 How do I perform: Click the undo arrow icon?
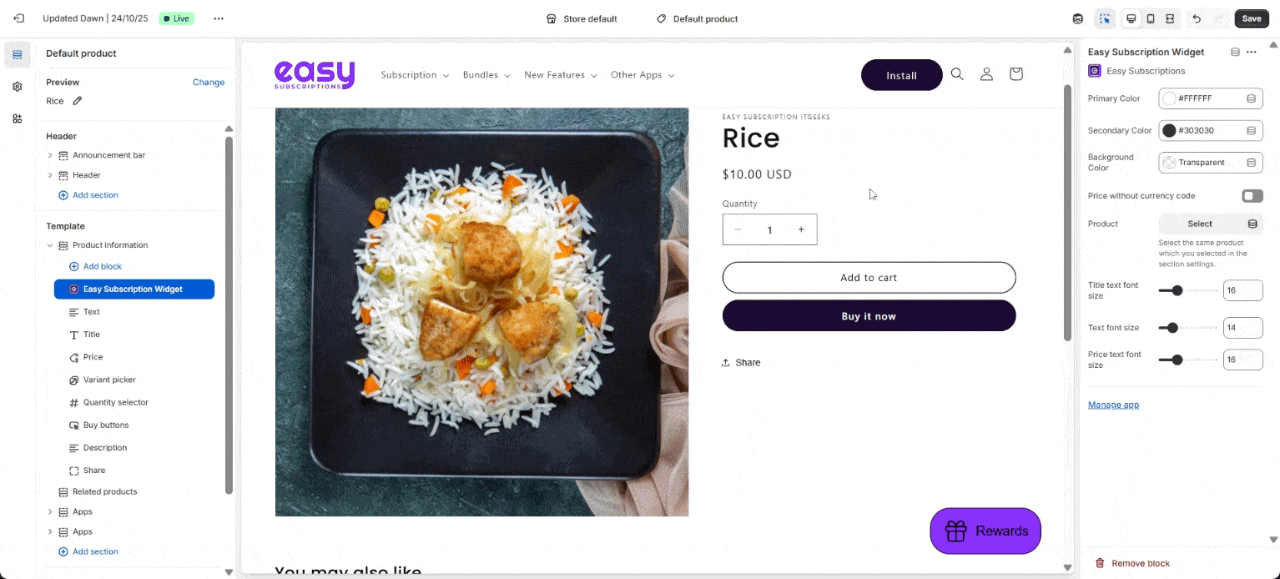1197,19
